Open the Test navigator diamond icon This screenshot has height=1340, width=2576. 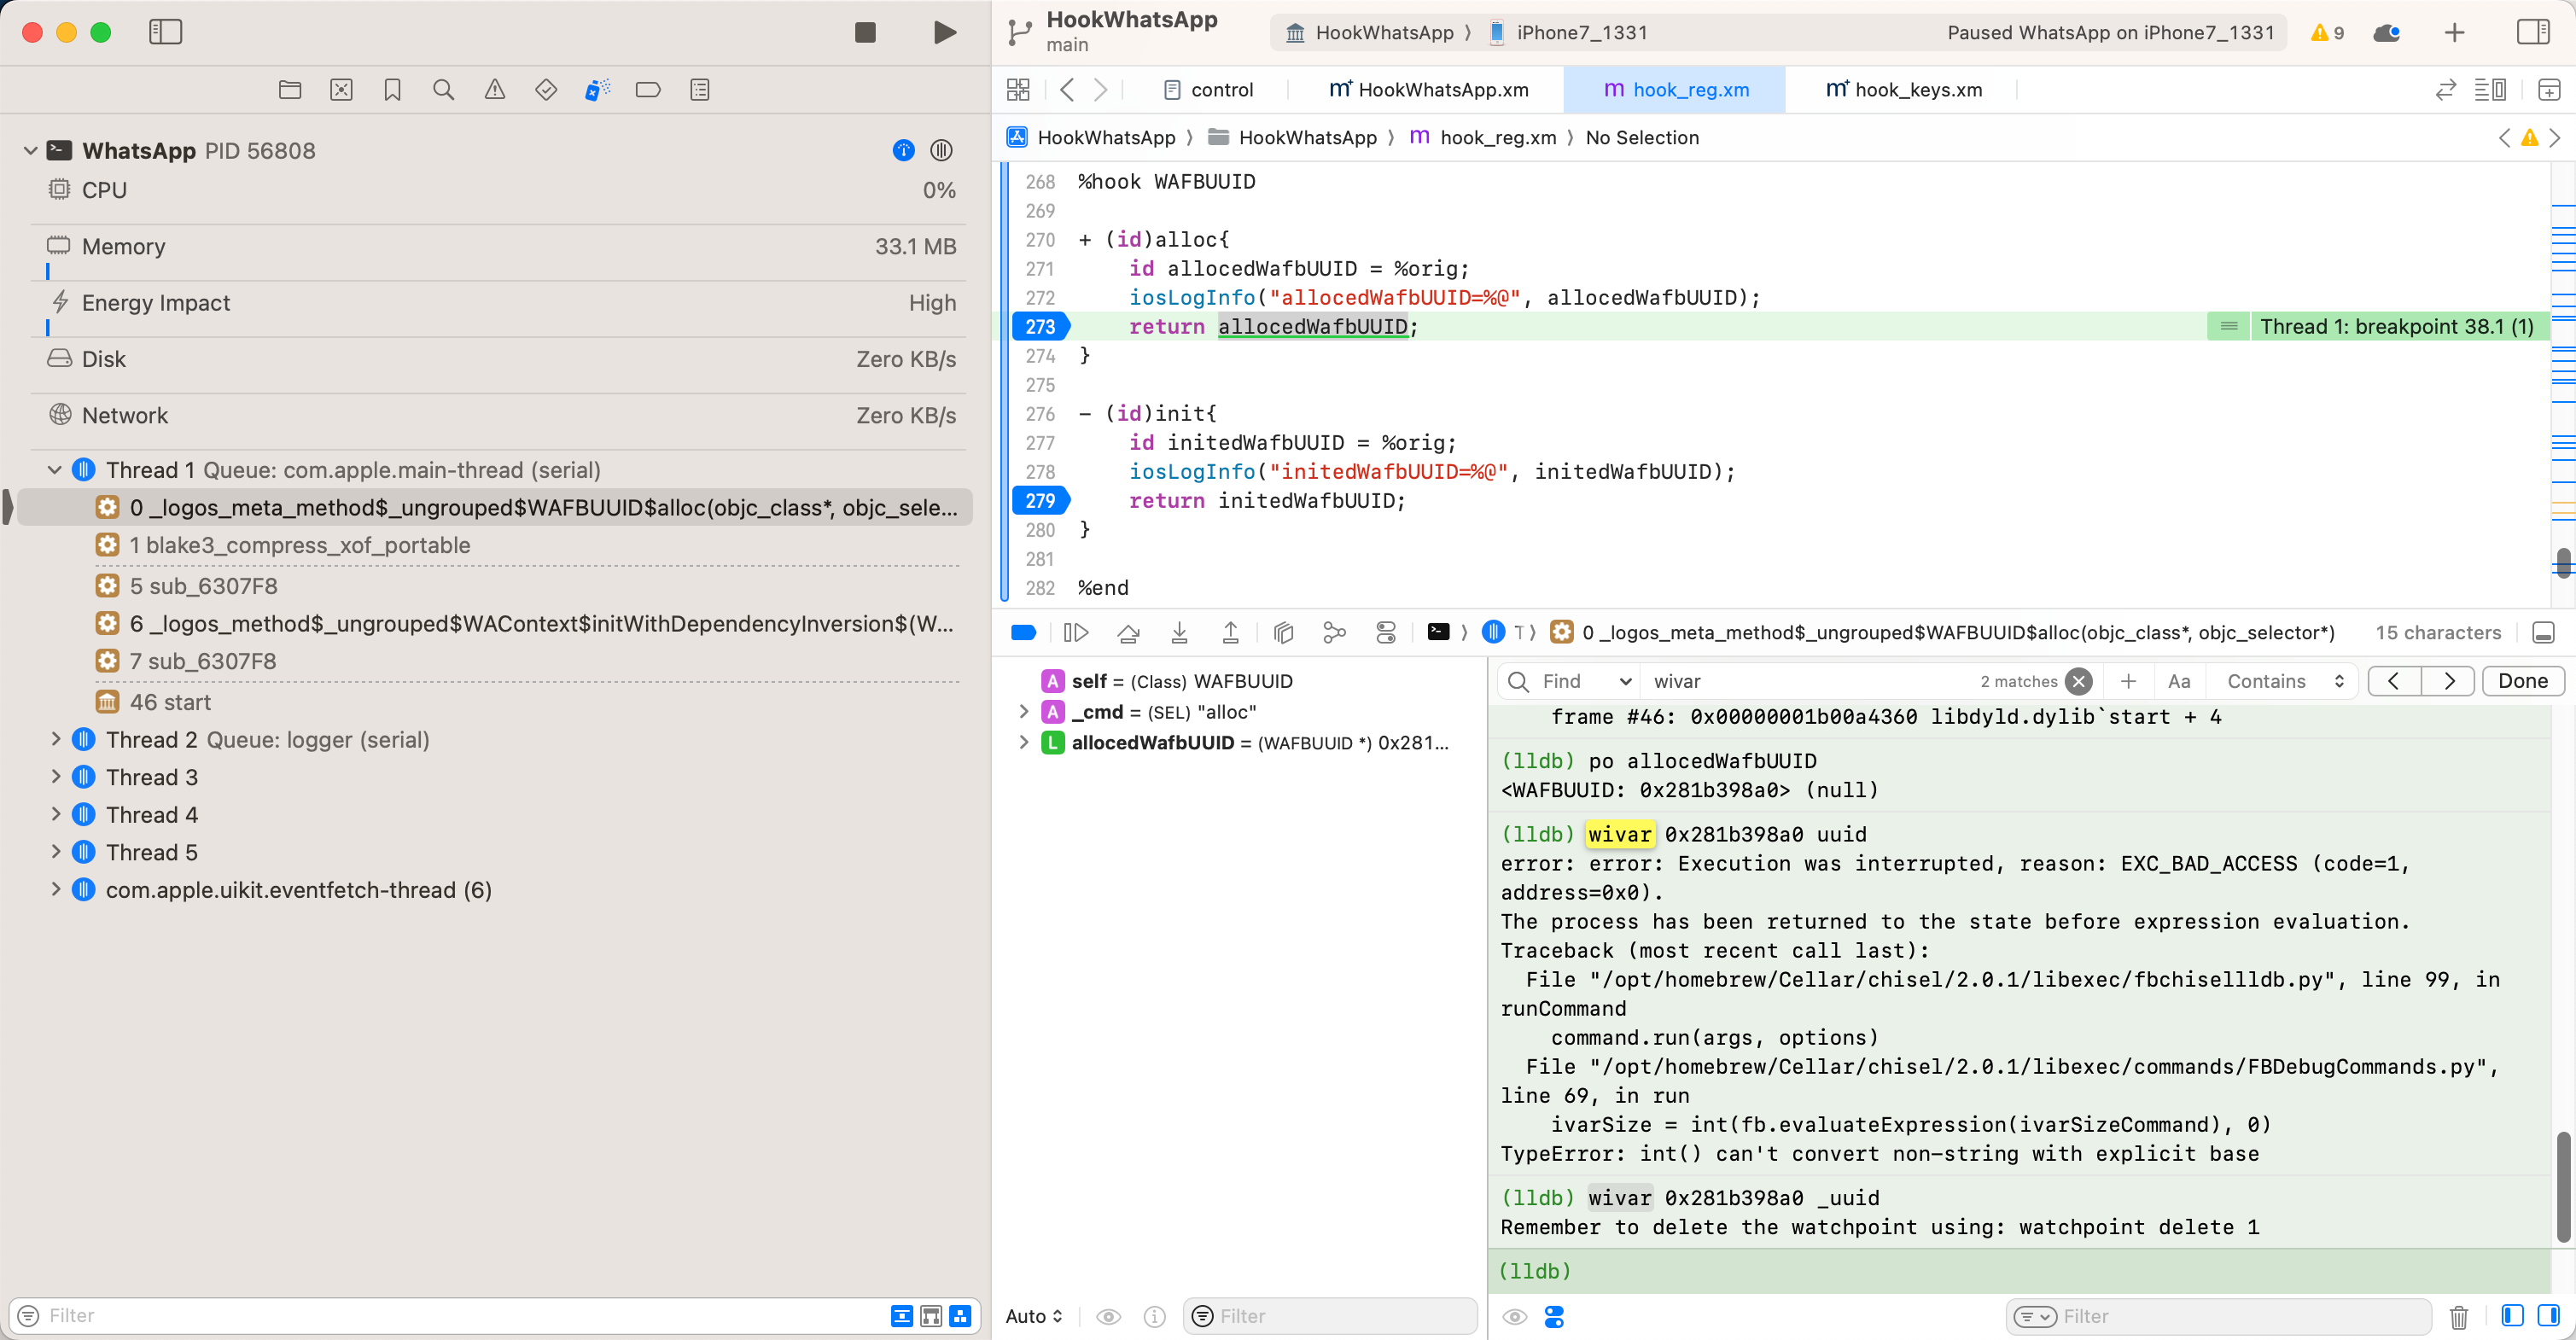546,90
